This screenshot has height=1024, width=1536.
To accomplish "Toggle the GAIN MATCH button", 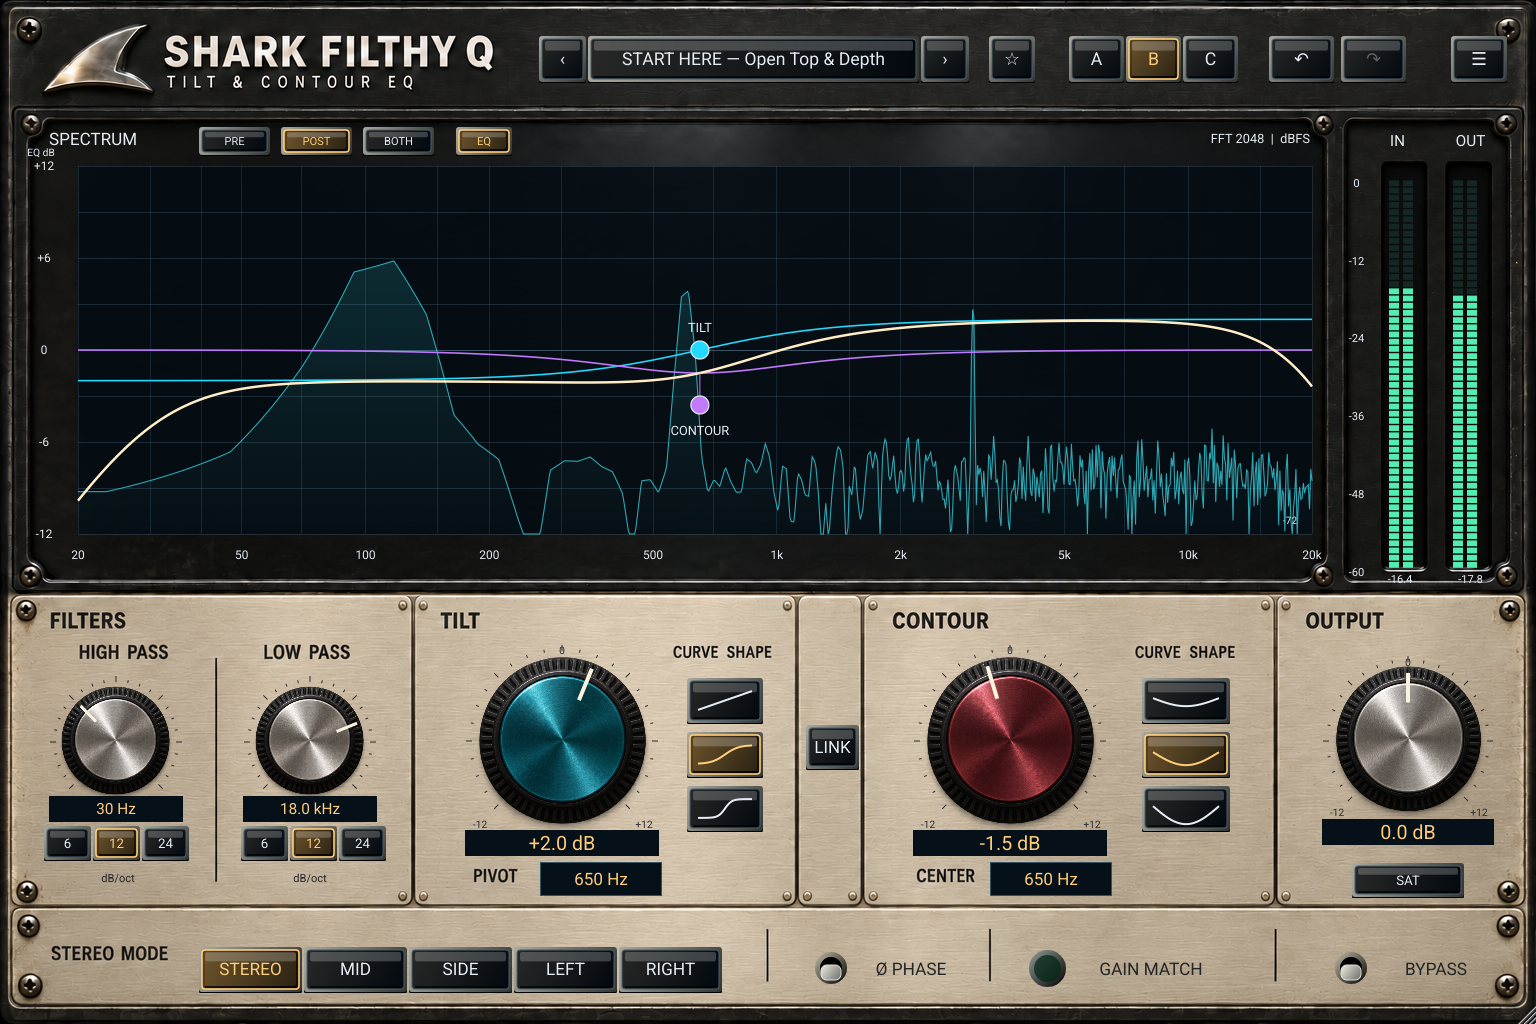I will [x=1047, y=969].
